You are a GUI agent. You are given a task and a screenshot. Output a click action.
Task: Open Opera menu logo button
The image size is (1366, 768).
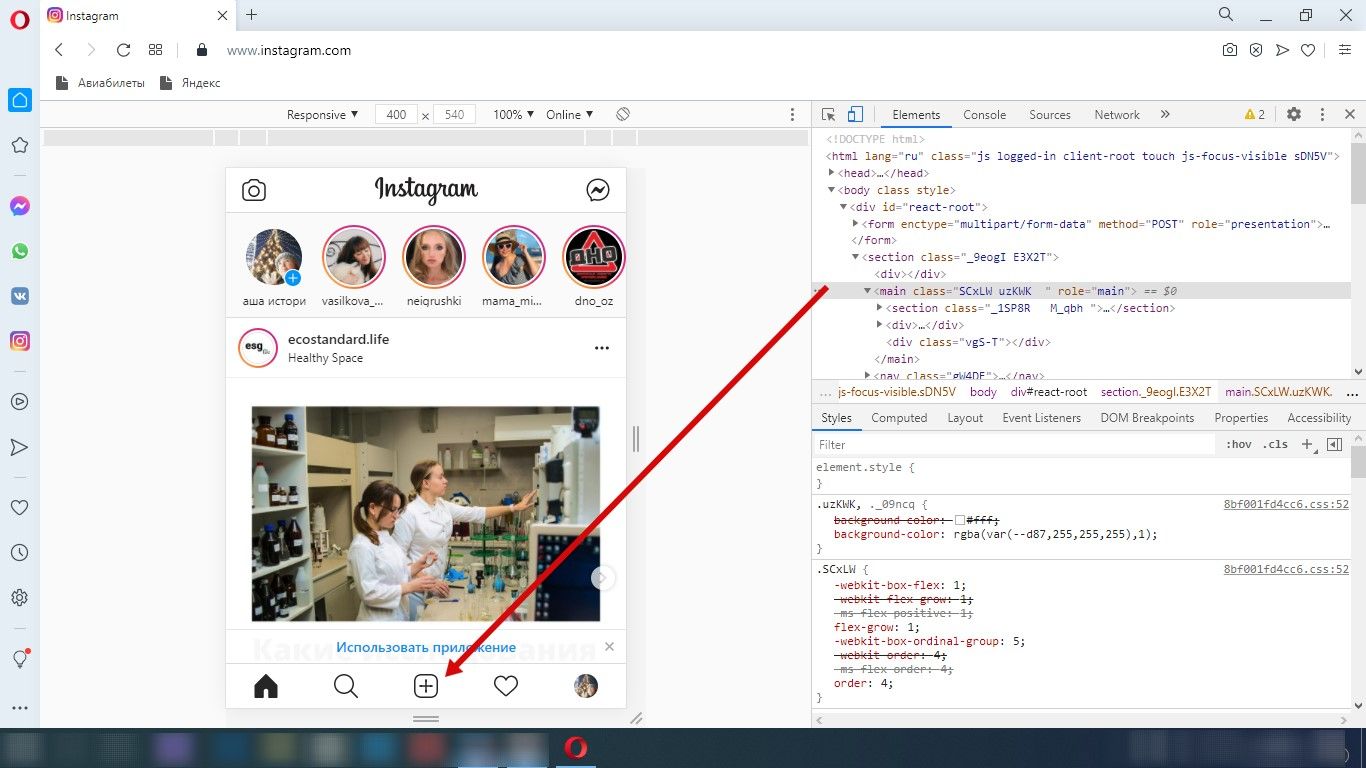[x=20, y=22]
